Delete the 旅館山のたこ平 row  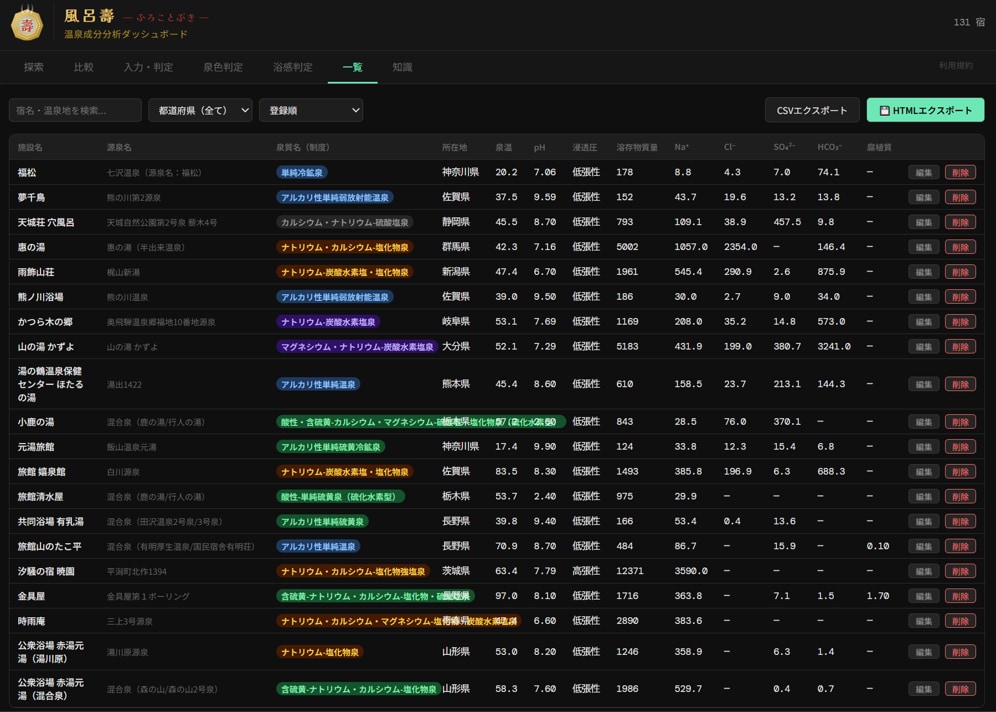(x=960, y=546)
